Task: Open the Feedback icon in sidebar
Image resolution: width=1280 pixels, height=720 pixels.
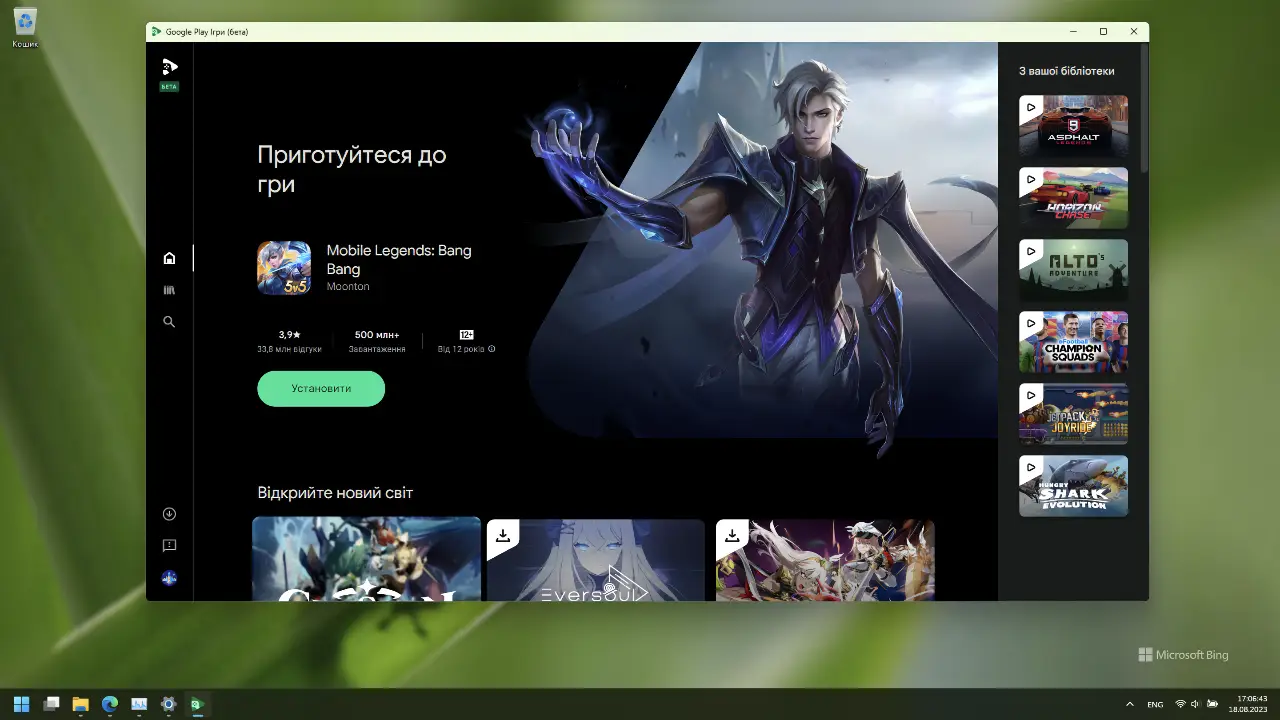Action: [169, 546]
